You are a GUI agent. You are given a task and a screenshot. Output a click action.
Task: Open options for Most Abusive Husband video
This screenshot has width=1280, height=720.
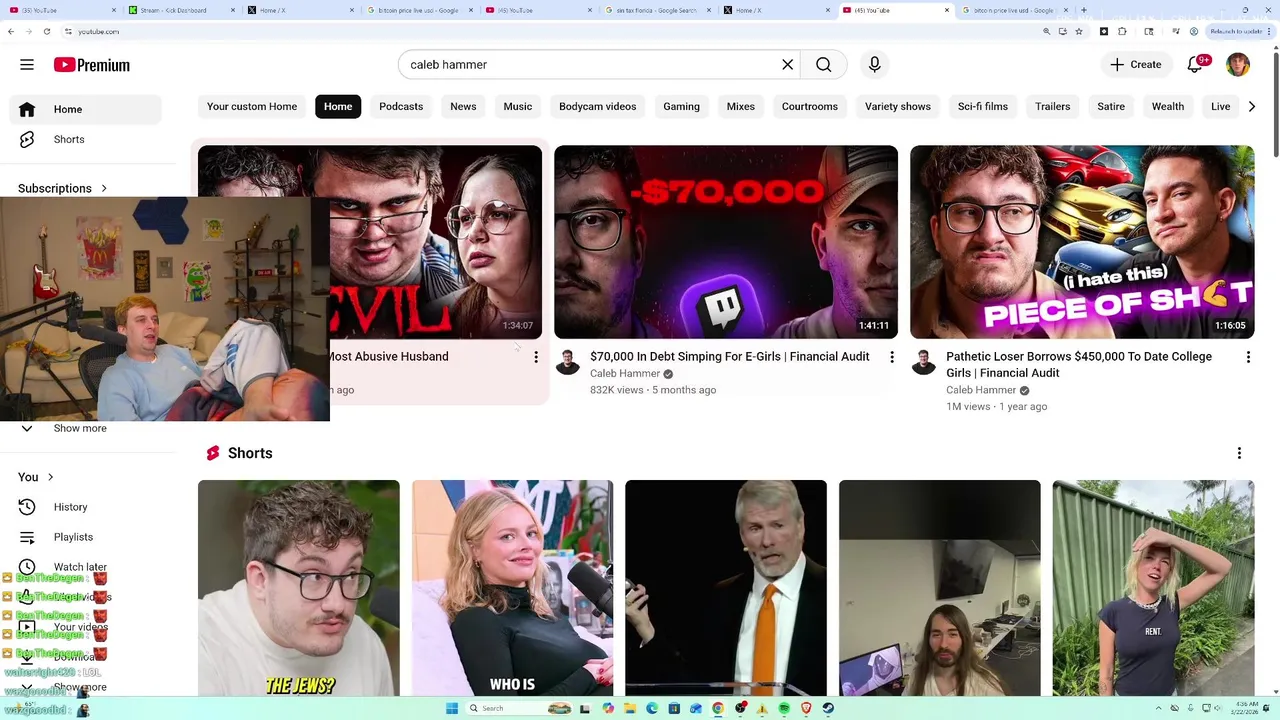tap(536, 357)
